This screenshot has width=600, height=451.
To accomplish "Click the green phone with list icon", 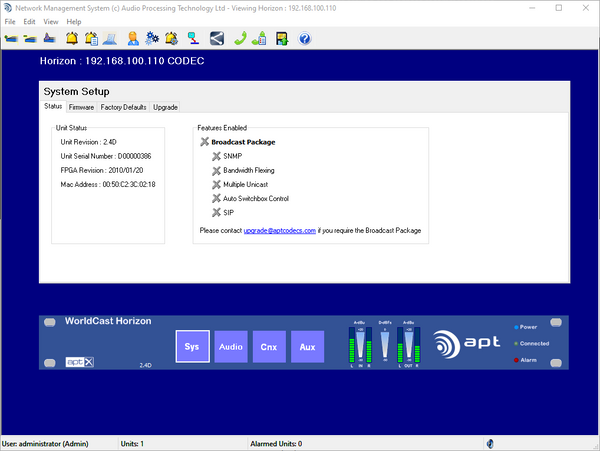I will (x=259, y=38).
